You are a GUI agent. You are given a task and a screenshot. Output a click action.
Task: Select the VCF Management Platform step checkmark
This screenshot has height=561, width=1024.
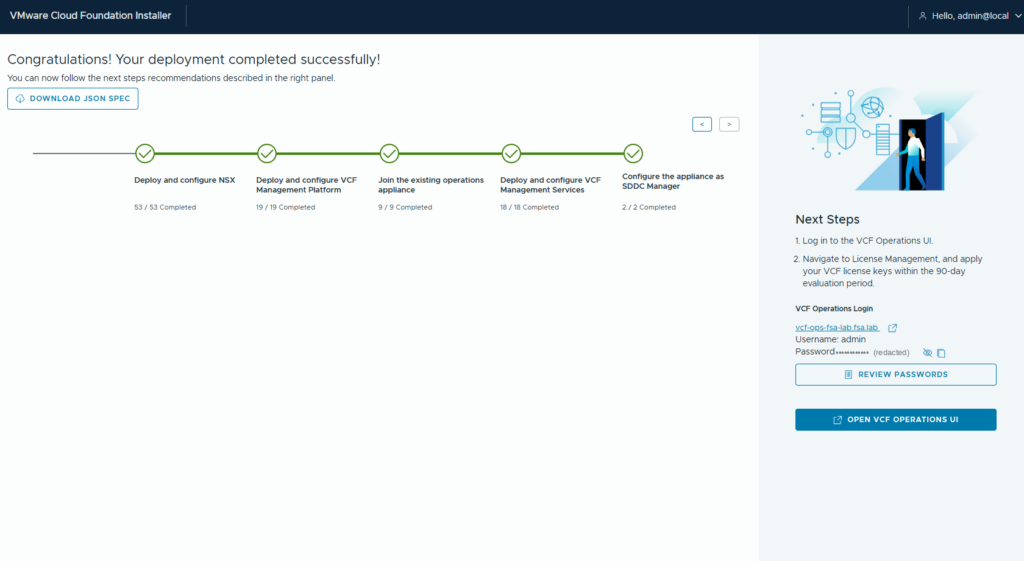(266, 153)
